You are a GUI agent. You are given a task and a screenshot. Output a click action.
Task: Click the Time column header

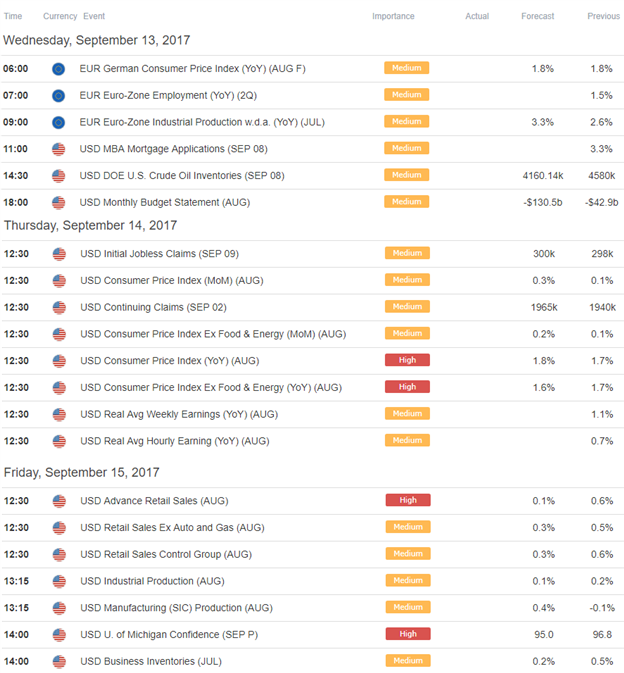13,16
